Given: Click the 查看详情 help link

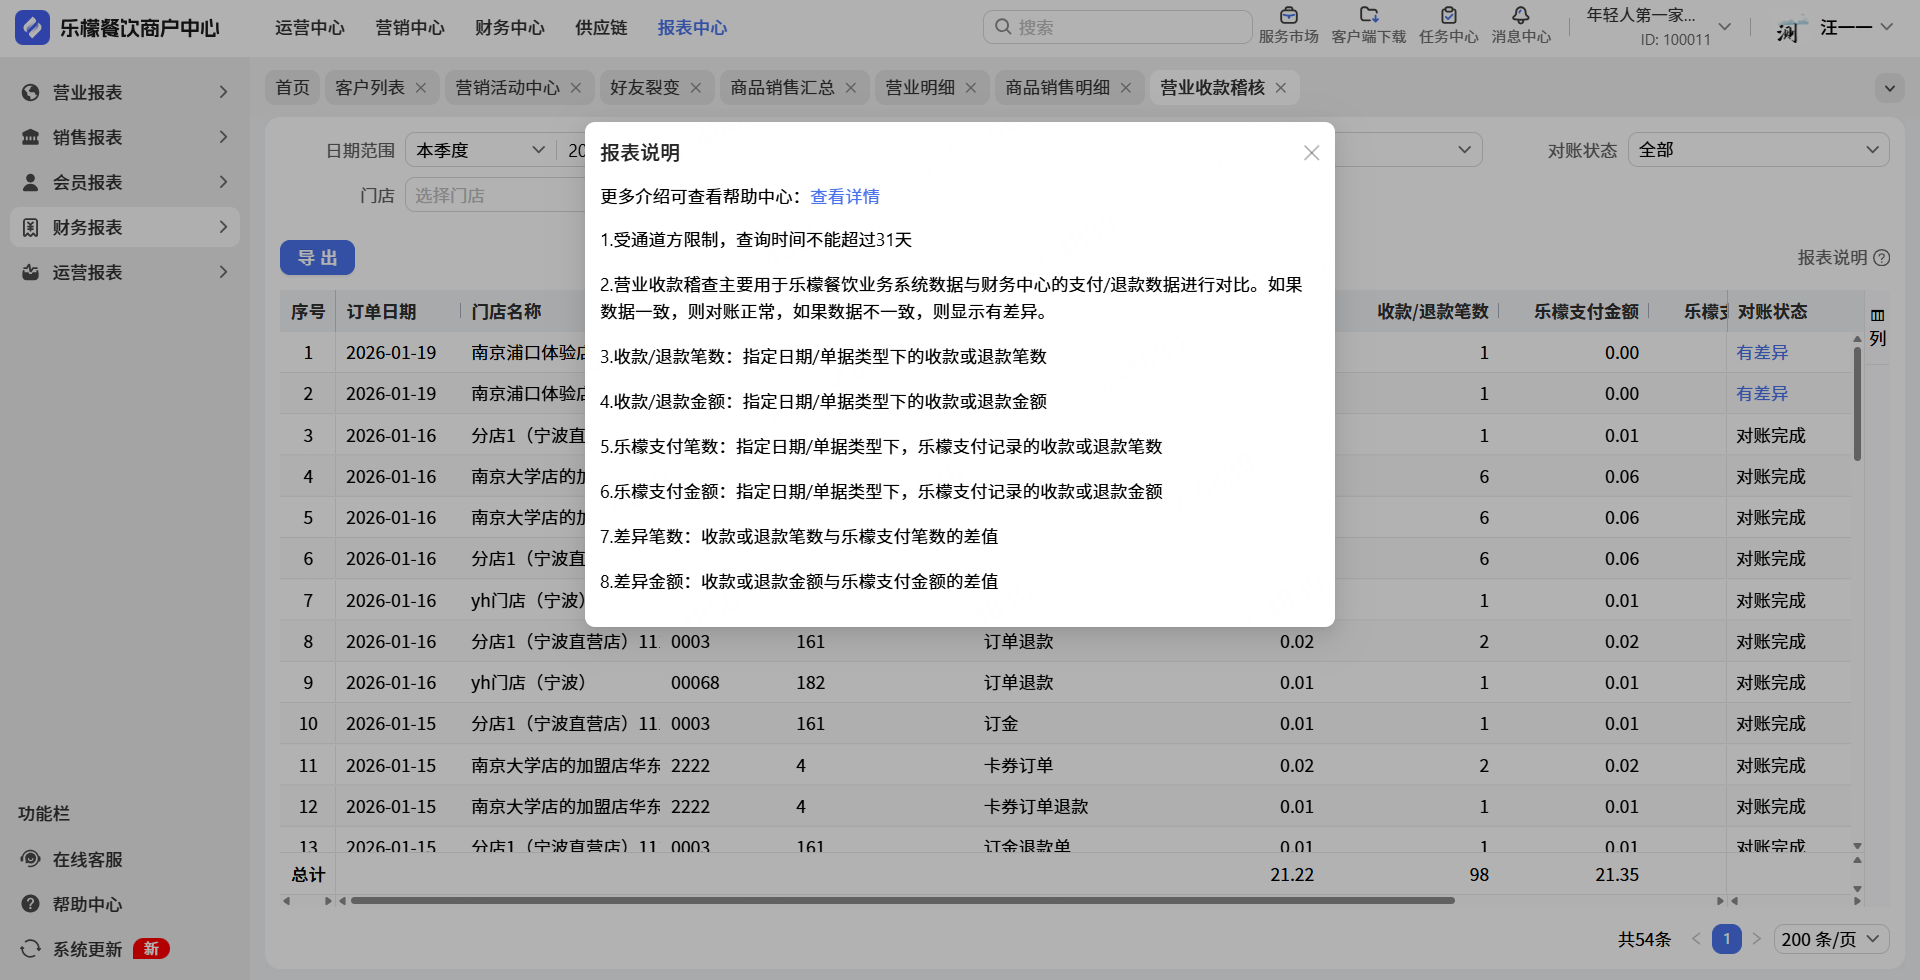Looking at the screenshot, I should click(844, 197).
